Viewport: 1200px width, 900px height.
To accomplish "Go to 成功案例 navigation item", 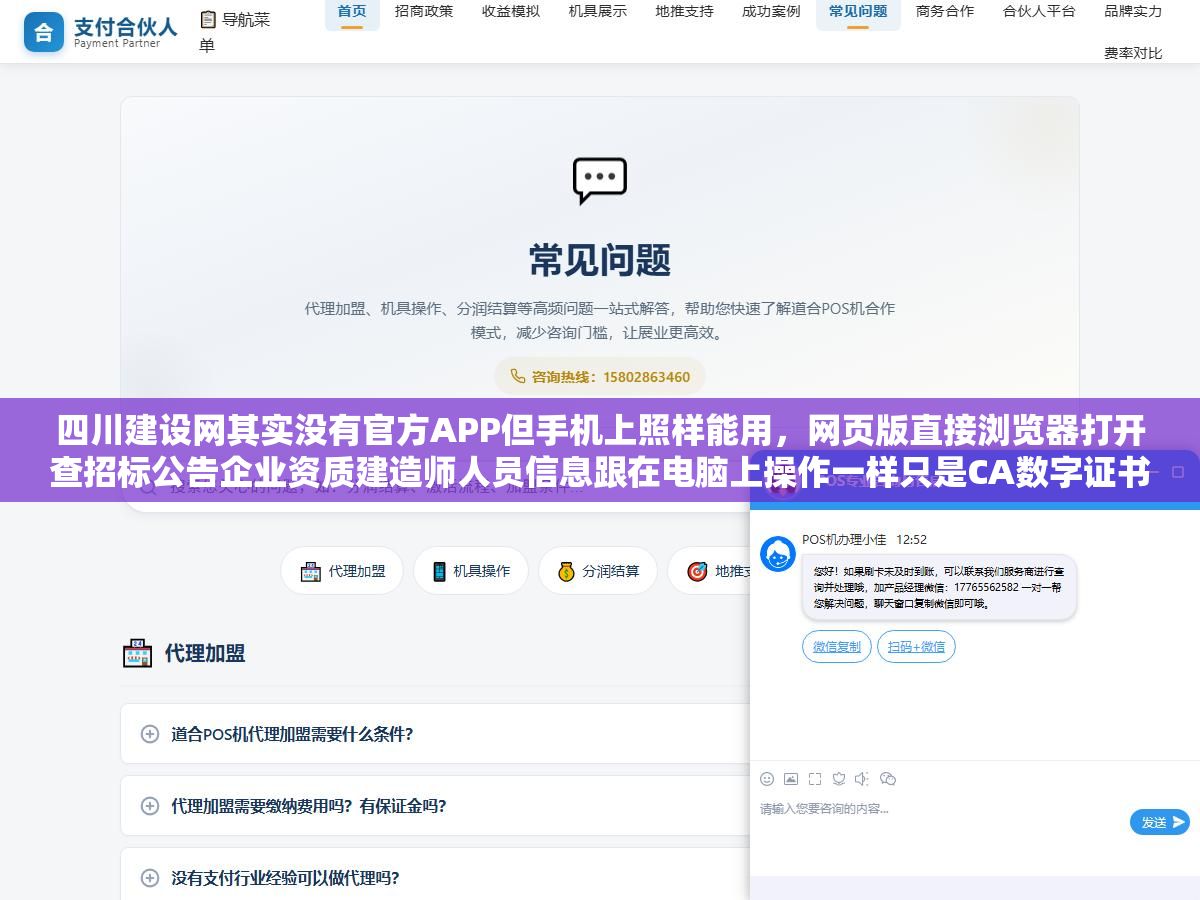I will click(x=771, y=12).
